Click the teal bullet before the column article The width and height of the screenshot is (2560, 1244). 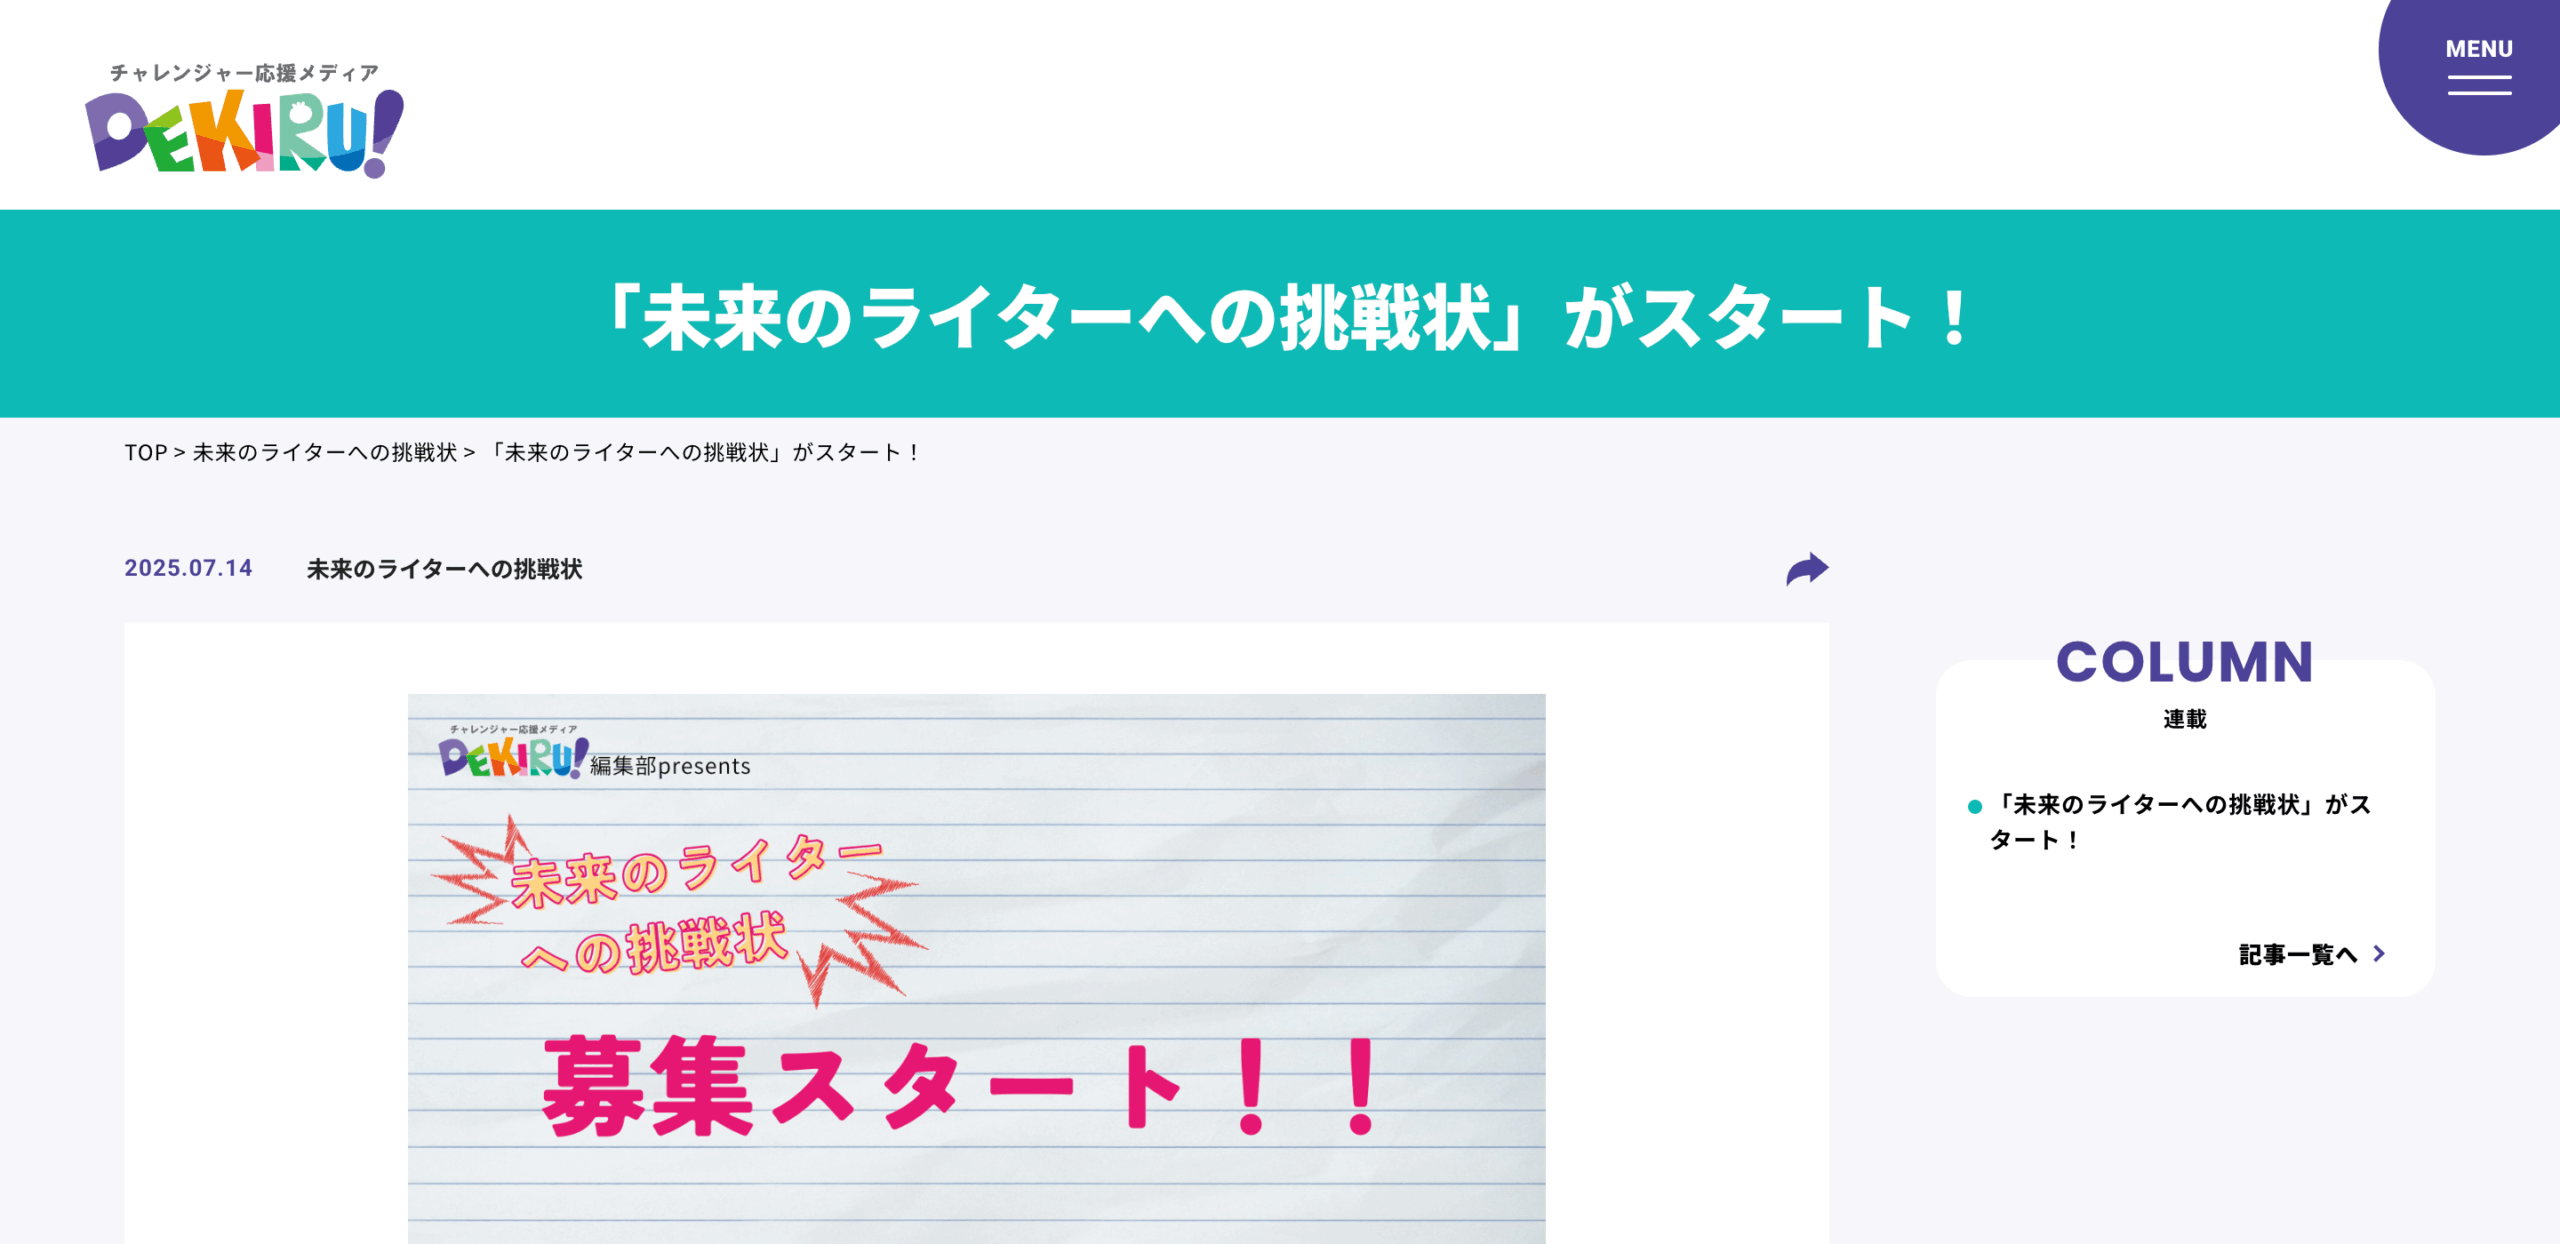(1974, 806)
